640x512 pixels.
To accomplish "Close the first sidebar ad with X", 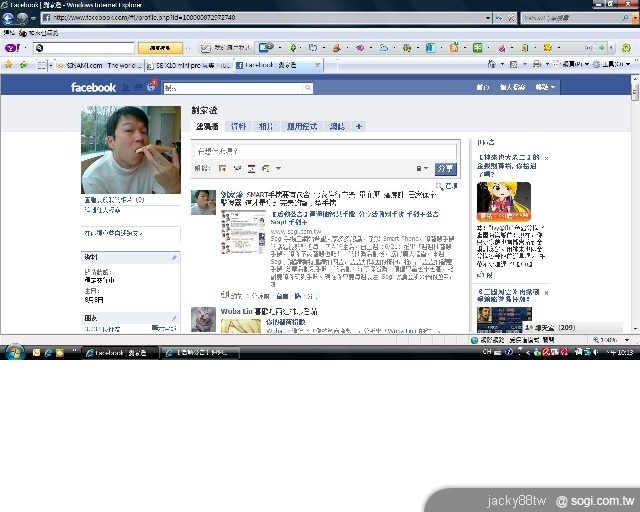I will click(547, 158).
